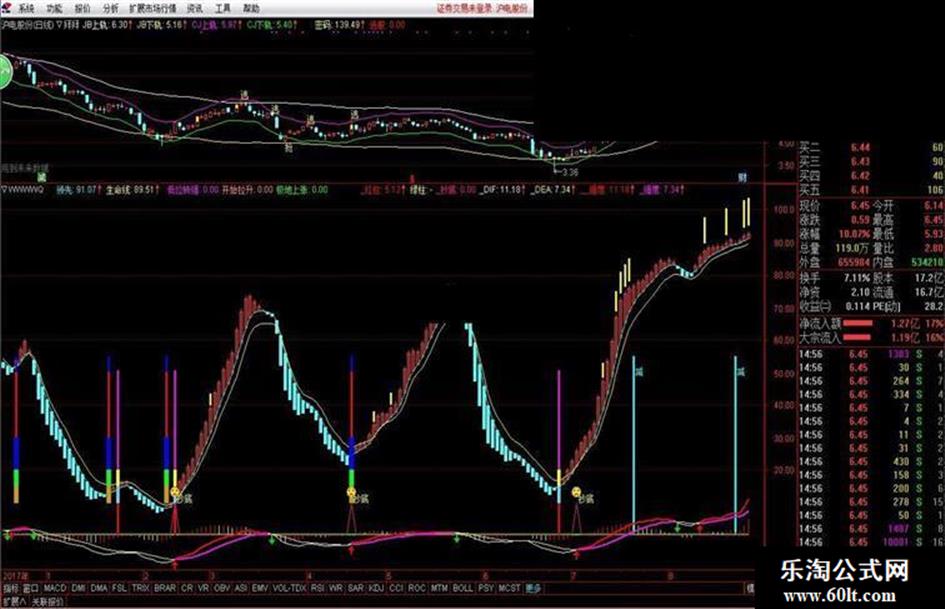Image resolution: width=945 pixels, height=609 pixels.
Task: Click the first cyan 减 vertical signal line
Action: click(x=633, y=445)
